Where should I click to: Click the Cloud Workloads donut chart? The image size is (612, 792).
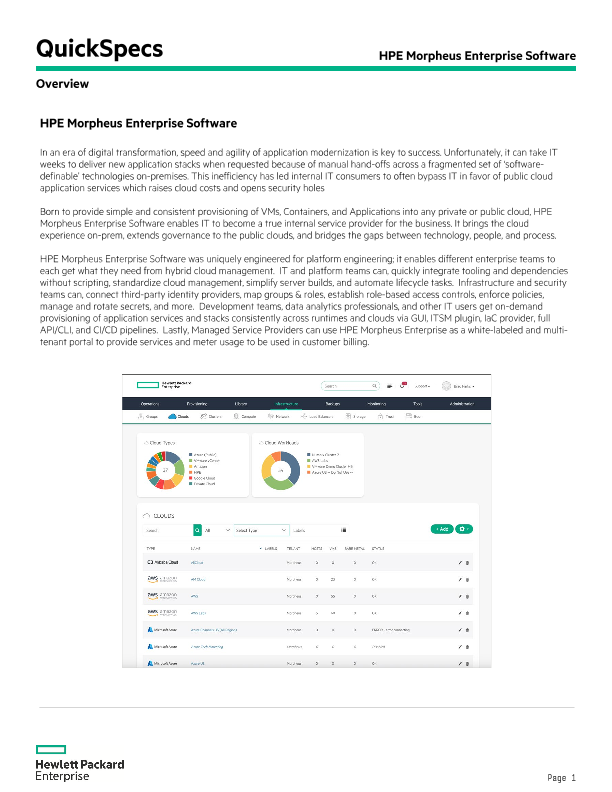pos(280,470)
